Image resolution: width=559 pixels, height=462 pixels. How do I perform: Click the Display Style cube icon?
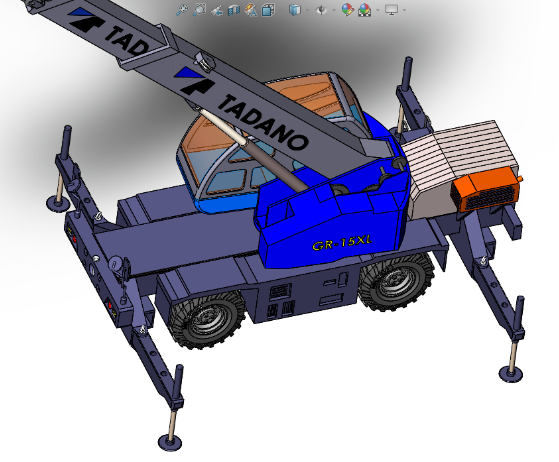point(294,10)
